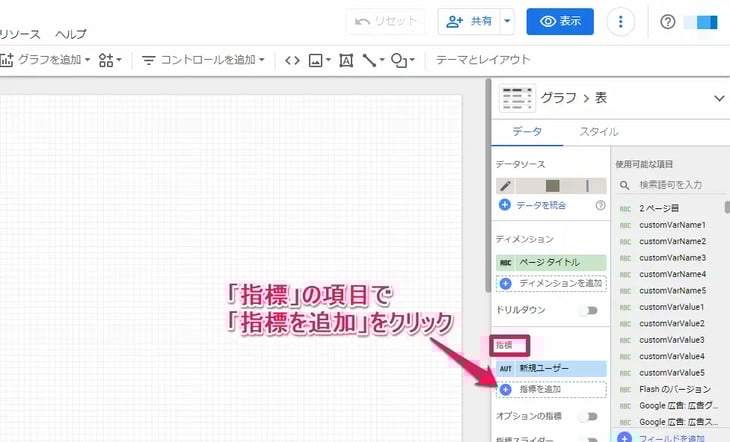Select the text box tool icon
This screenshot has width=730, height=442.
pyautogui.click(x=346, y=60)
